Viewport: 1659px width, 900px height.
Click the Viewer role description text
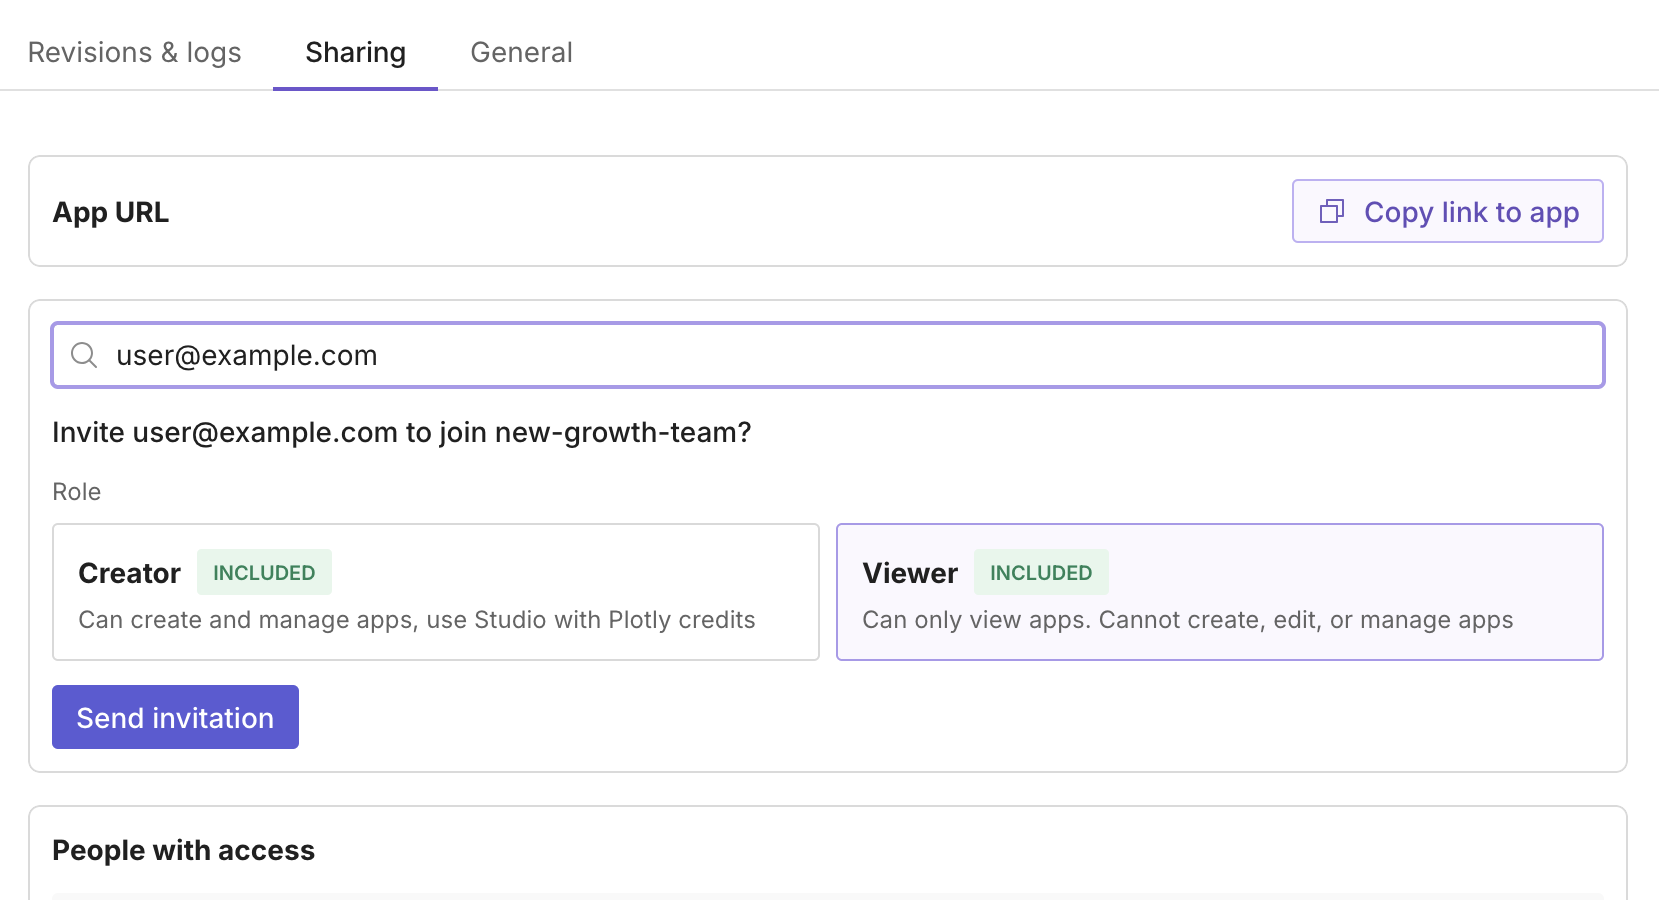coord(1188,620)
